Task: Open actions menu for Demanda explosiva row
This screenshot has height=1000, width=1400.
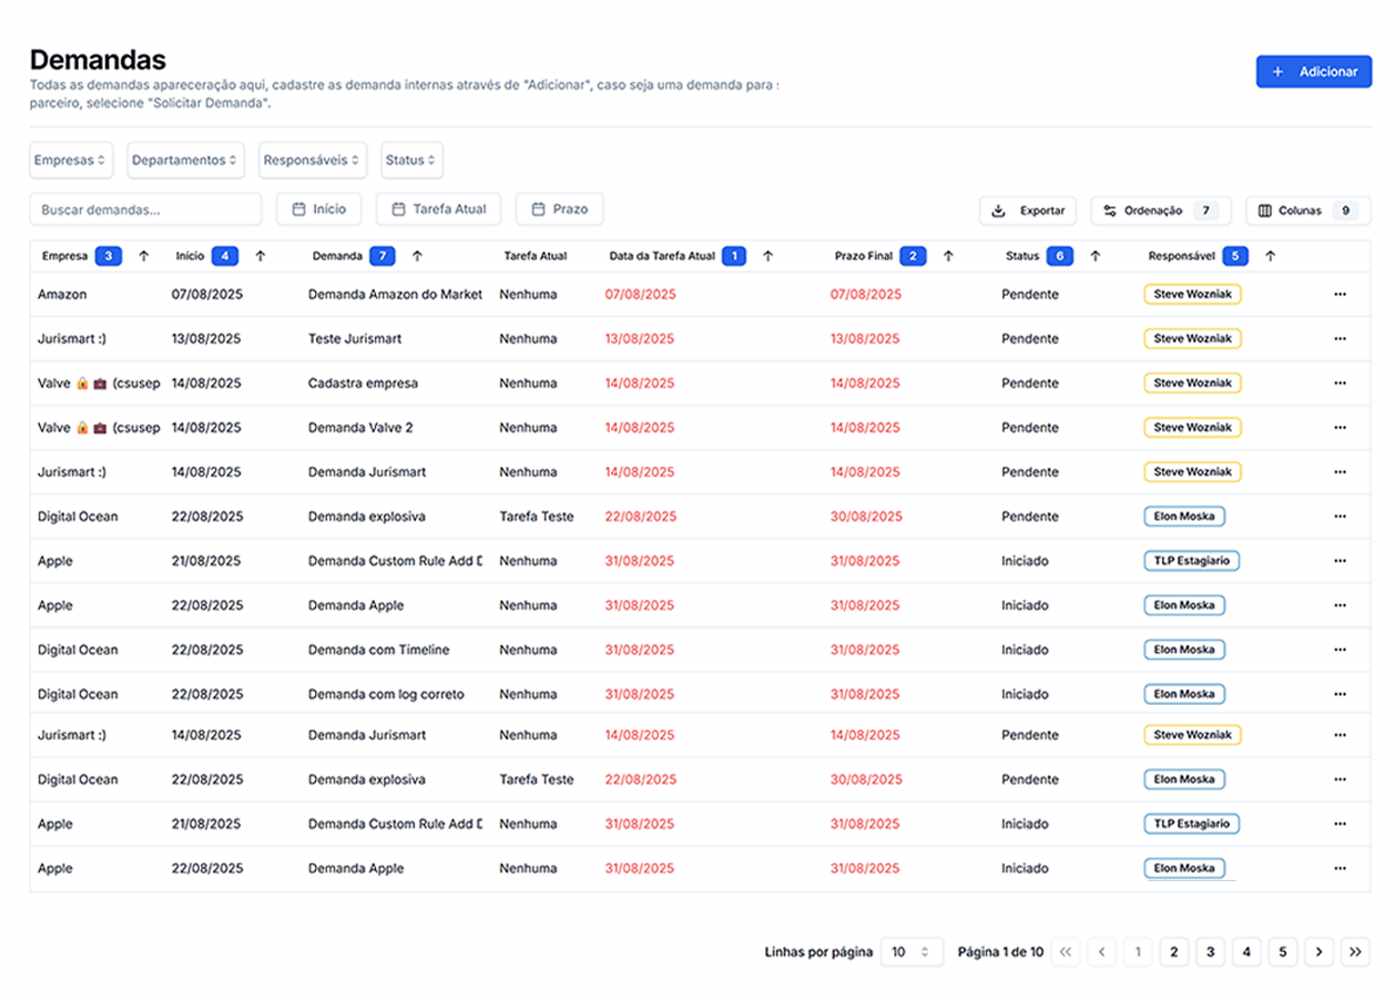Action: [x=1339, y=516]
